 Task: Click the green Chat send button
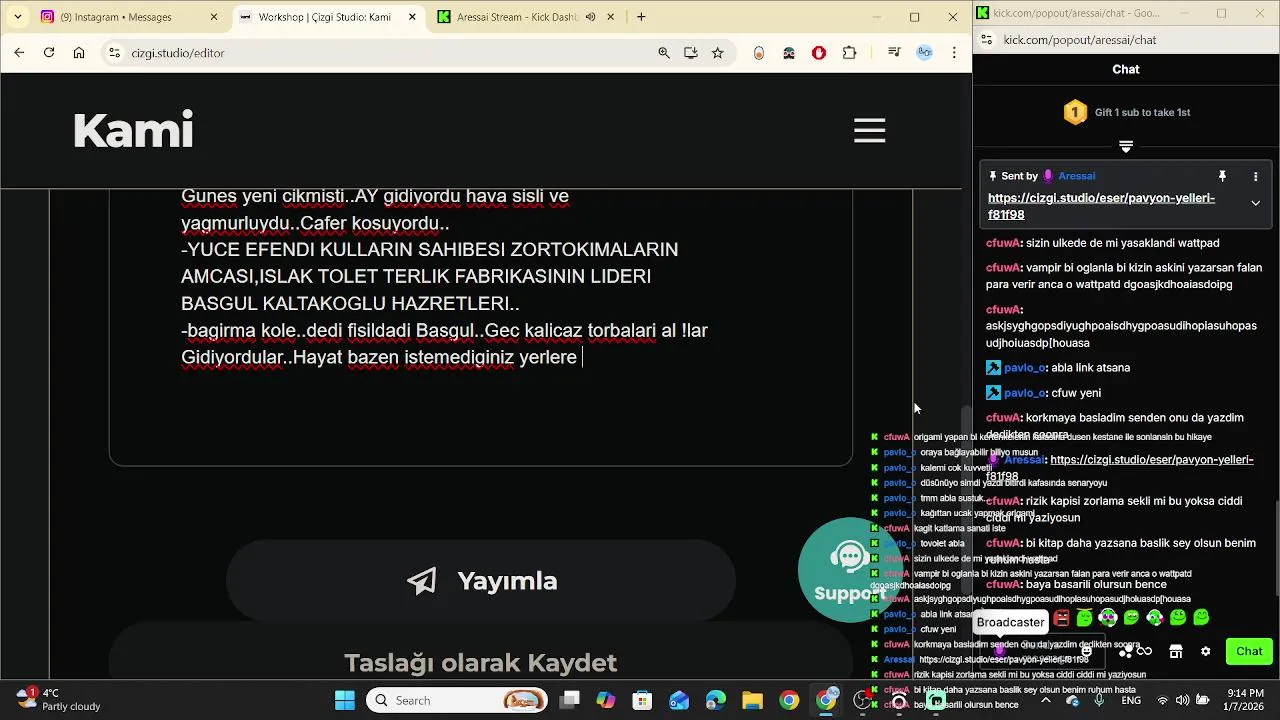[1249, 651]
